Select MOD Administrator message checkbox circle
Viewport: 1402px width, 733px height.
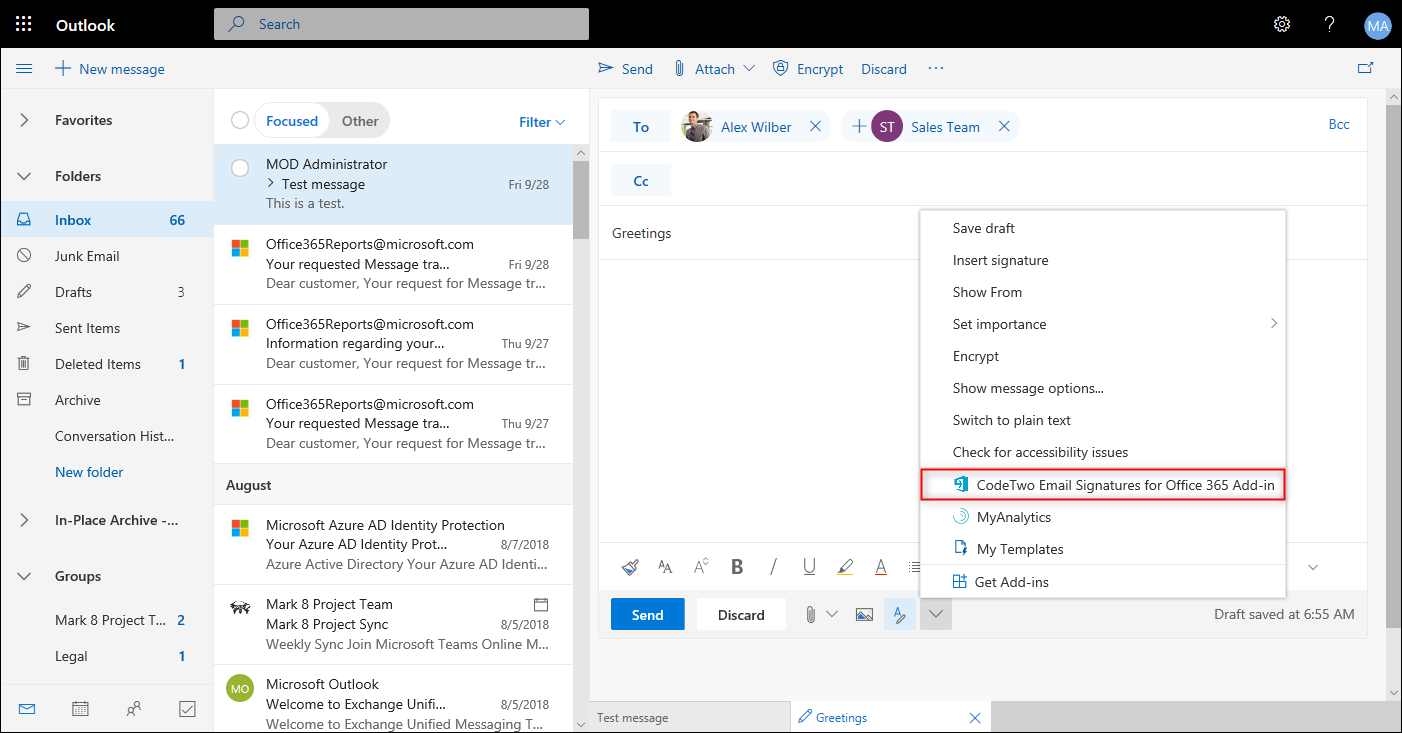[240, 168]
